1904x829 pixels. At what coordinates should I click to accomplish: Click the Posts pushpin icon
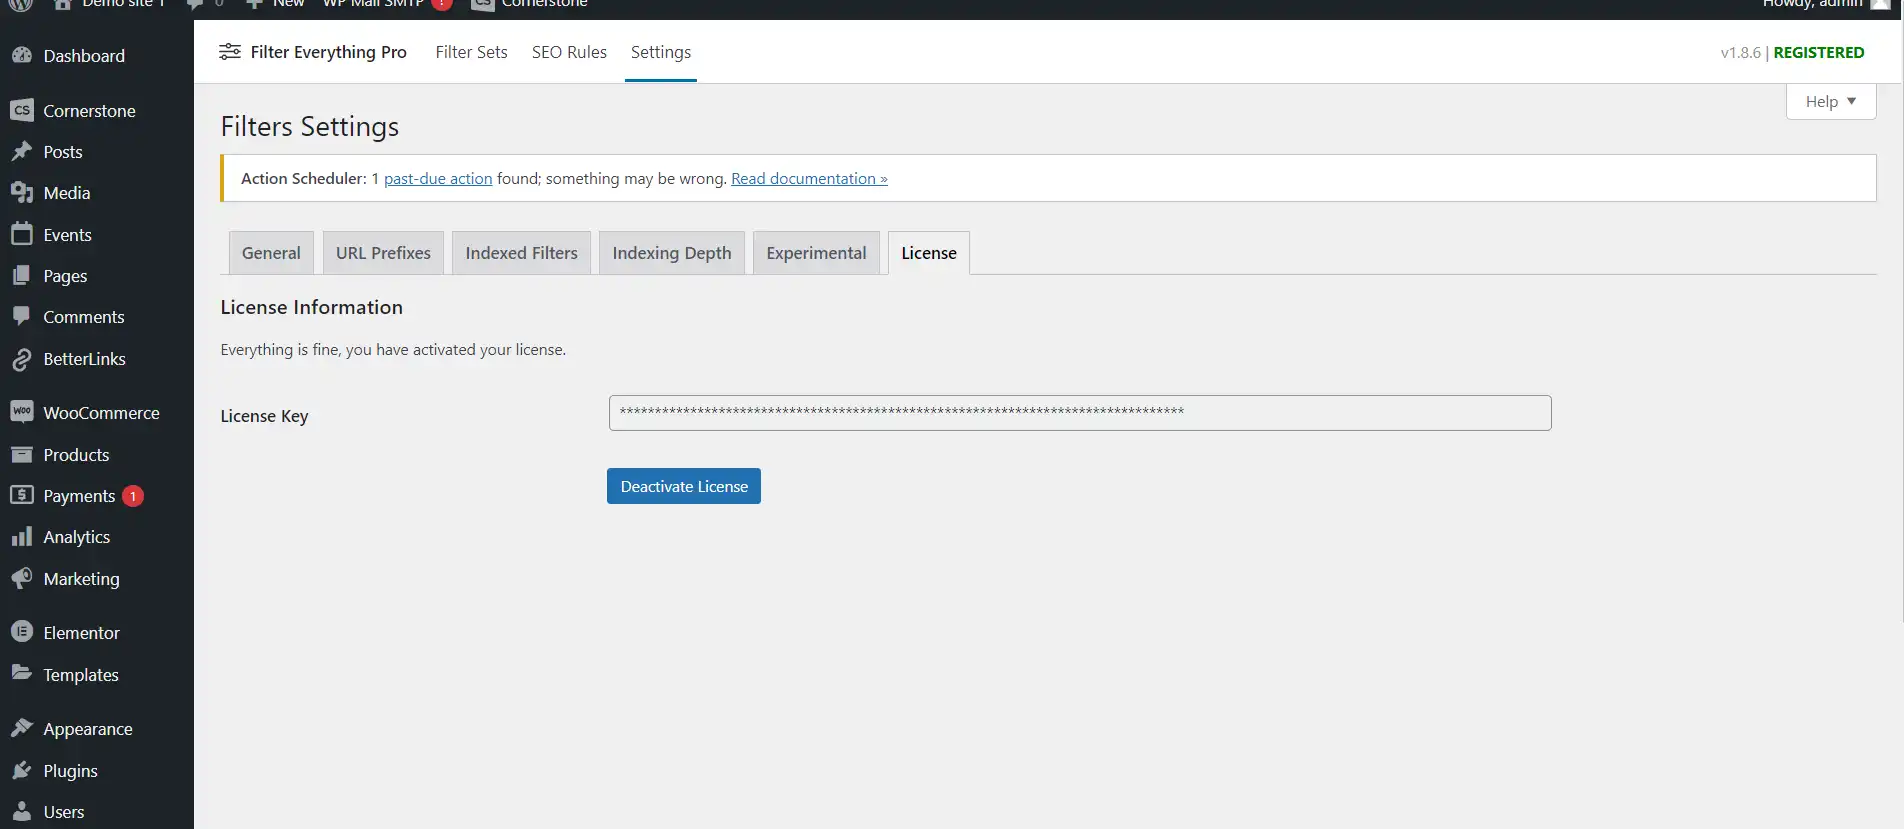pyautogui.click(x=22, y=151)
